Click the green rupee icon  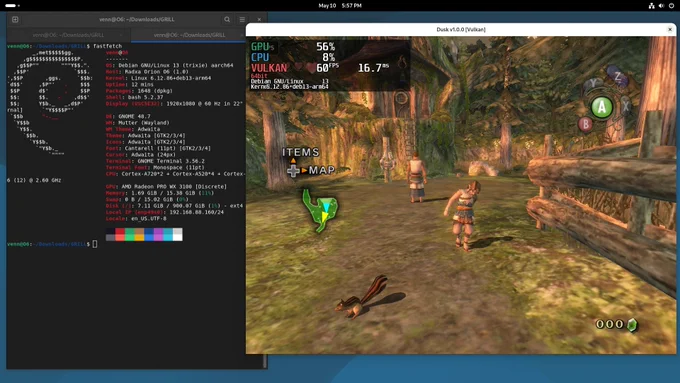coord(632,324)
